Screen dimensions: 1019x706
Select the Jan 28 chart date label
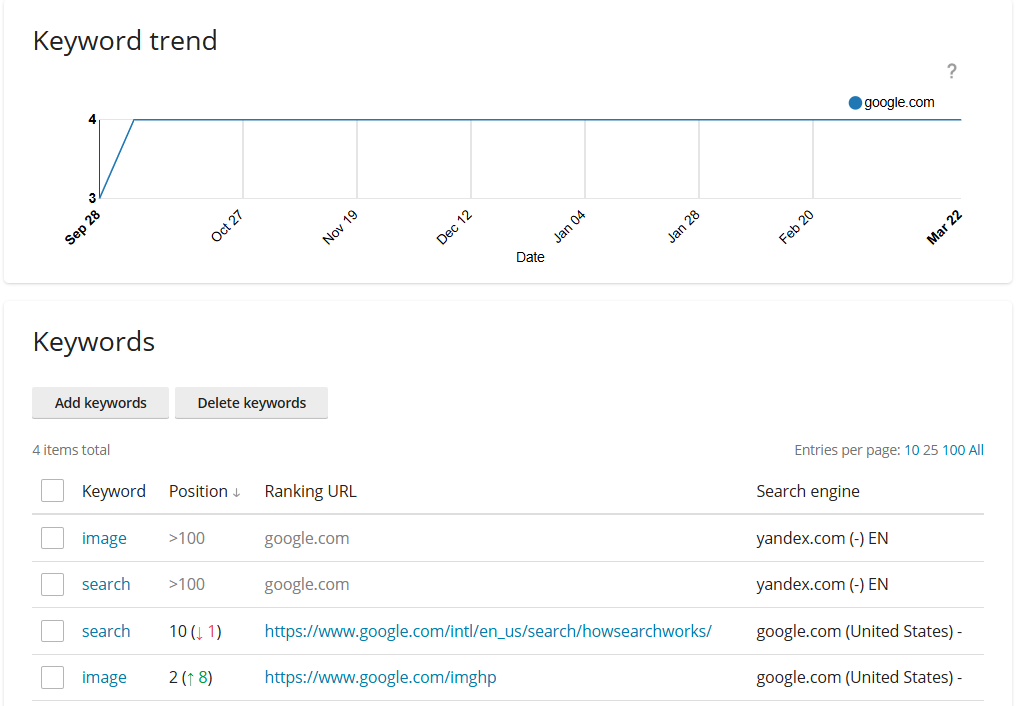(684, 226)
